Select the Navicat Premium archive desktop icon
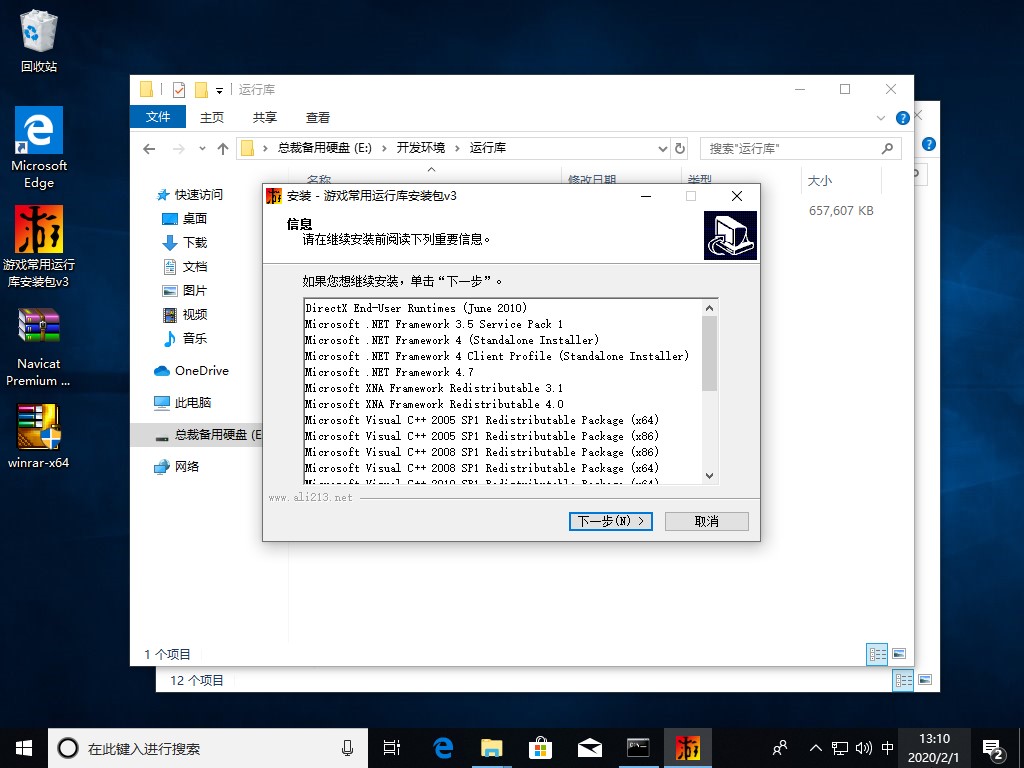 tap(39, 346)
